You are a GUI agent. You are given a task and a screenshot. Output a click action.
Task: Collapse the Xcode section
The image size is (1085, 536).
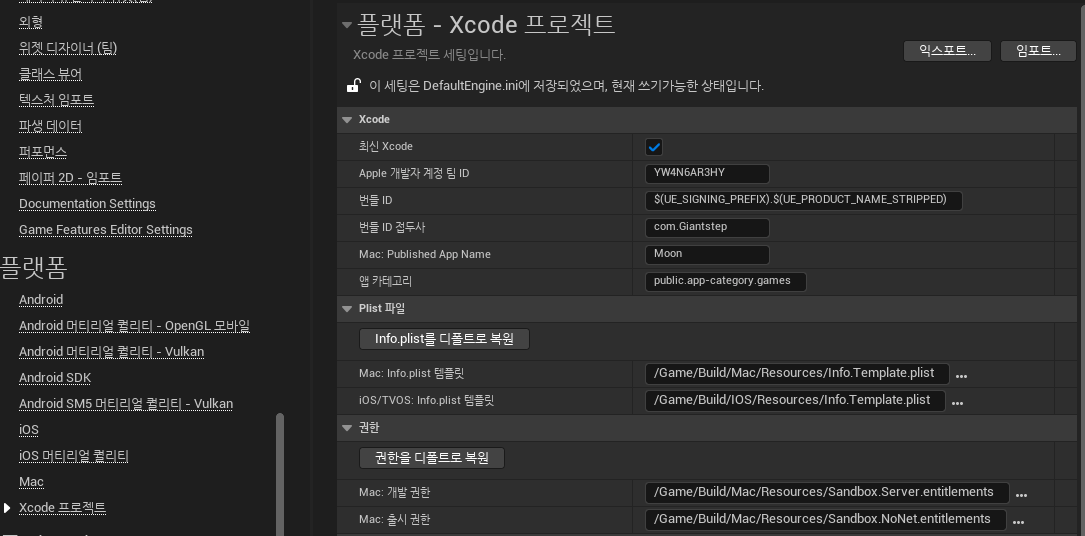pos(347,120)
